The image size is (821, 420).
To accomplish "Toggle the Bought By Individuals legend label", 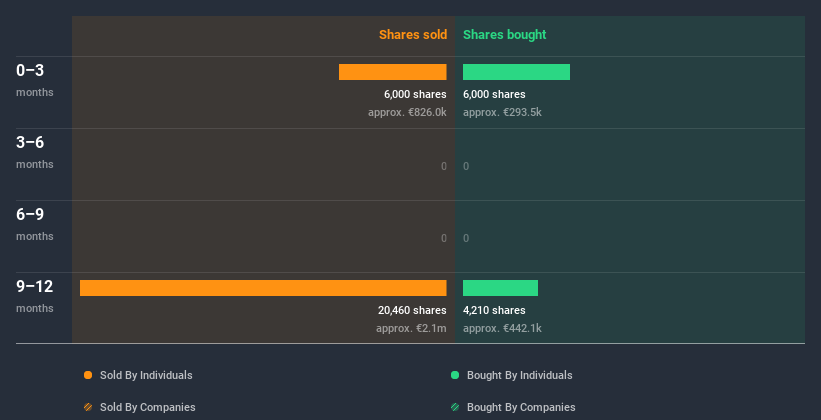I will click(519, 375).
